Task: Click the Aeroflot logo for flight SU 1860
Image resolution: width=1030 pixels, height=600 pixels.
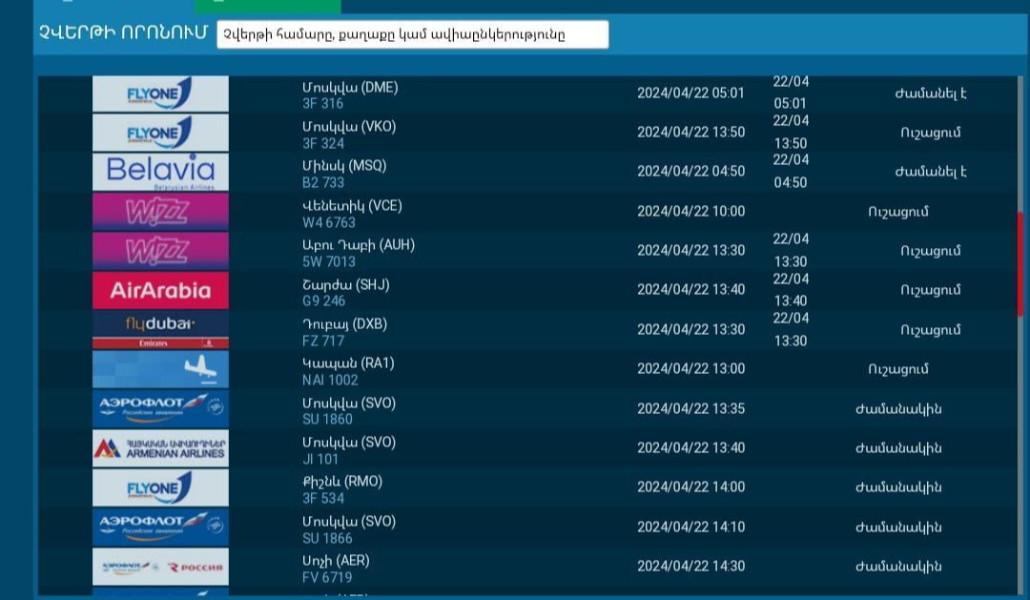Action: [x=160, y=408]
